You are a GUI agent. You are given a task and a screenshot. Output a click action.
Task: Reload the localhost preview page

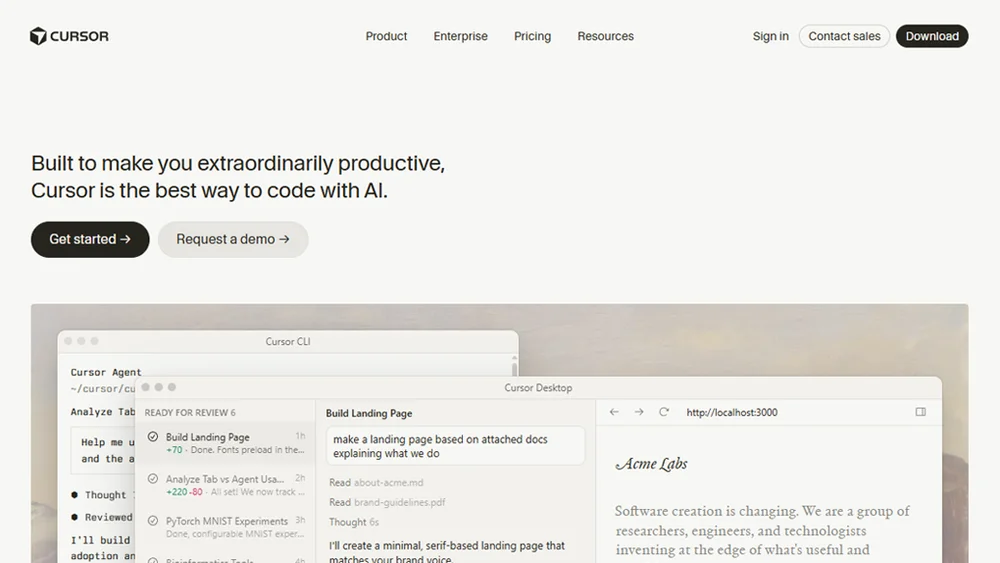[664, 412]
